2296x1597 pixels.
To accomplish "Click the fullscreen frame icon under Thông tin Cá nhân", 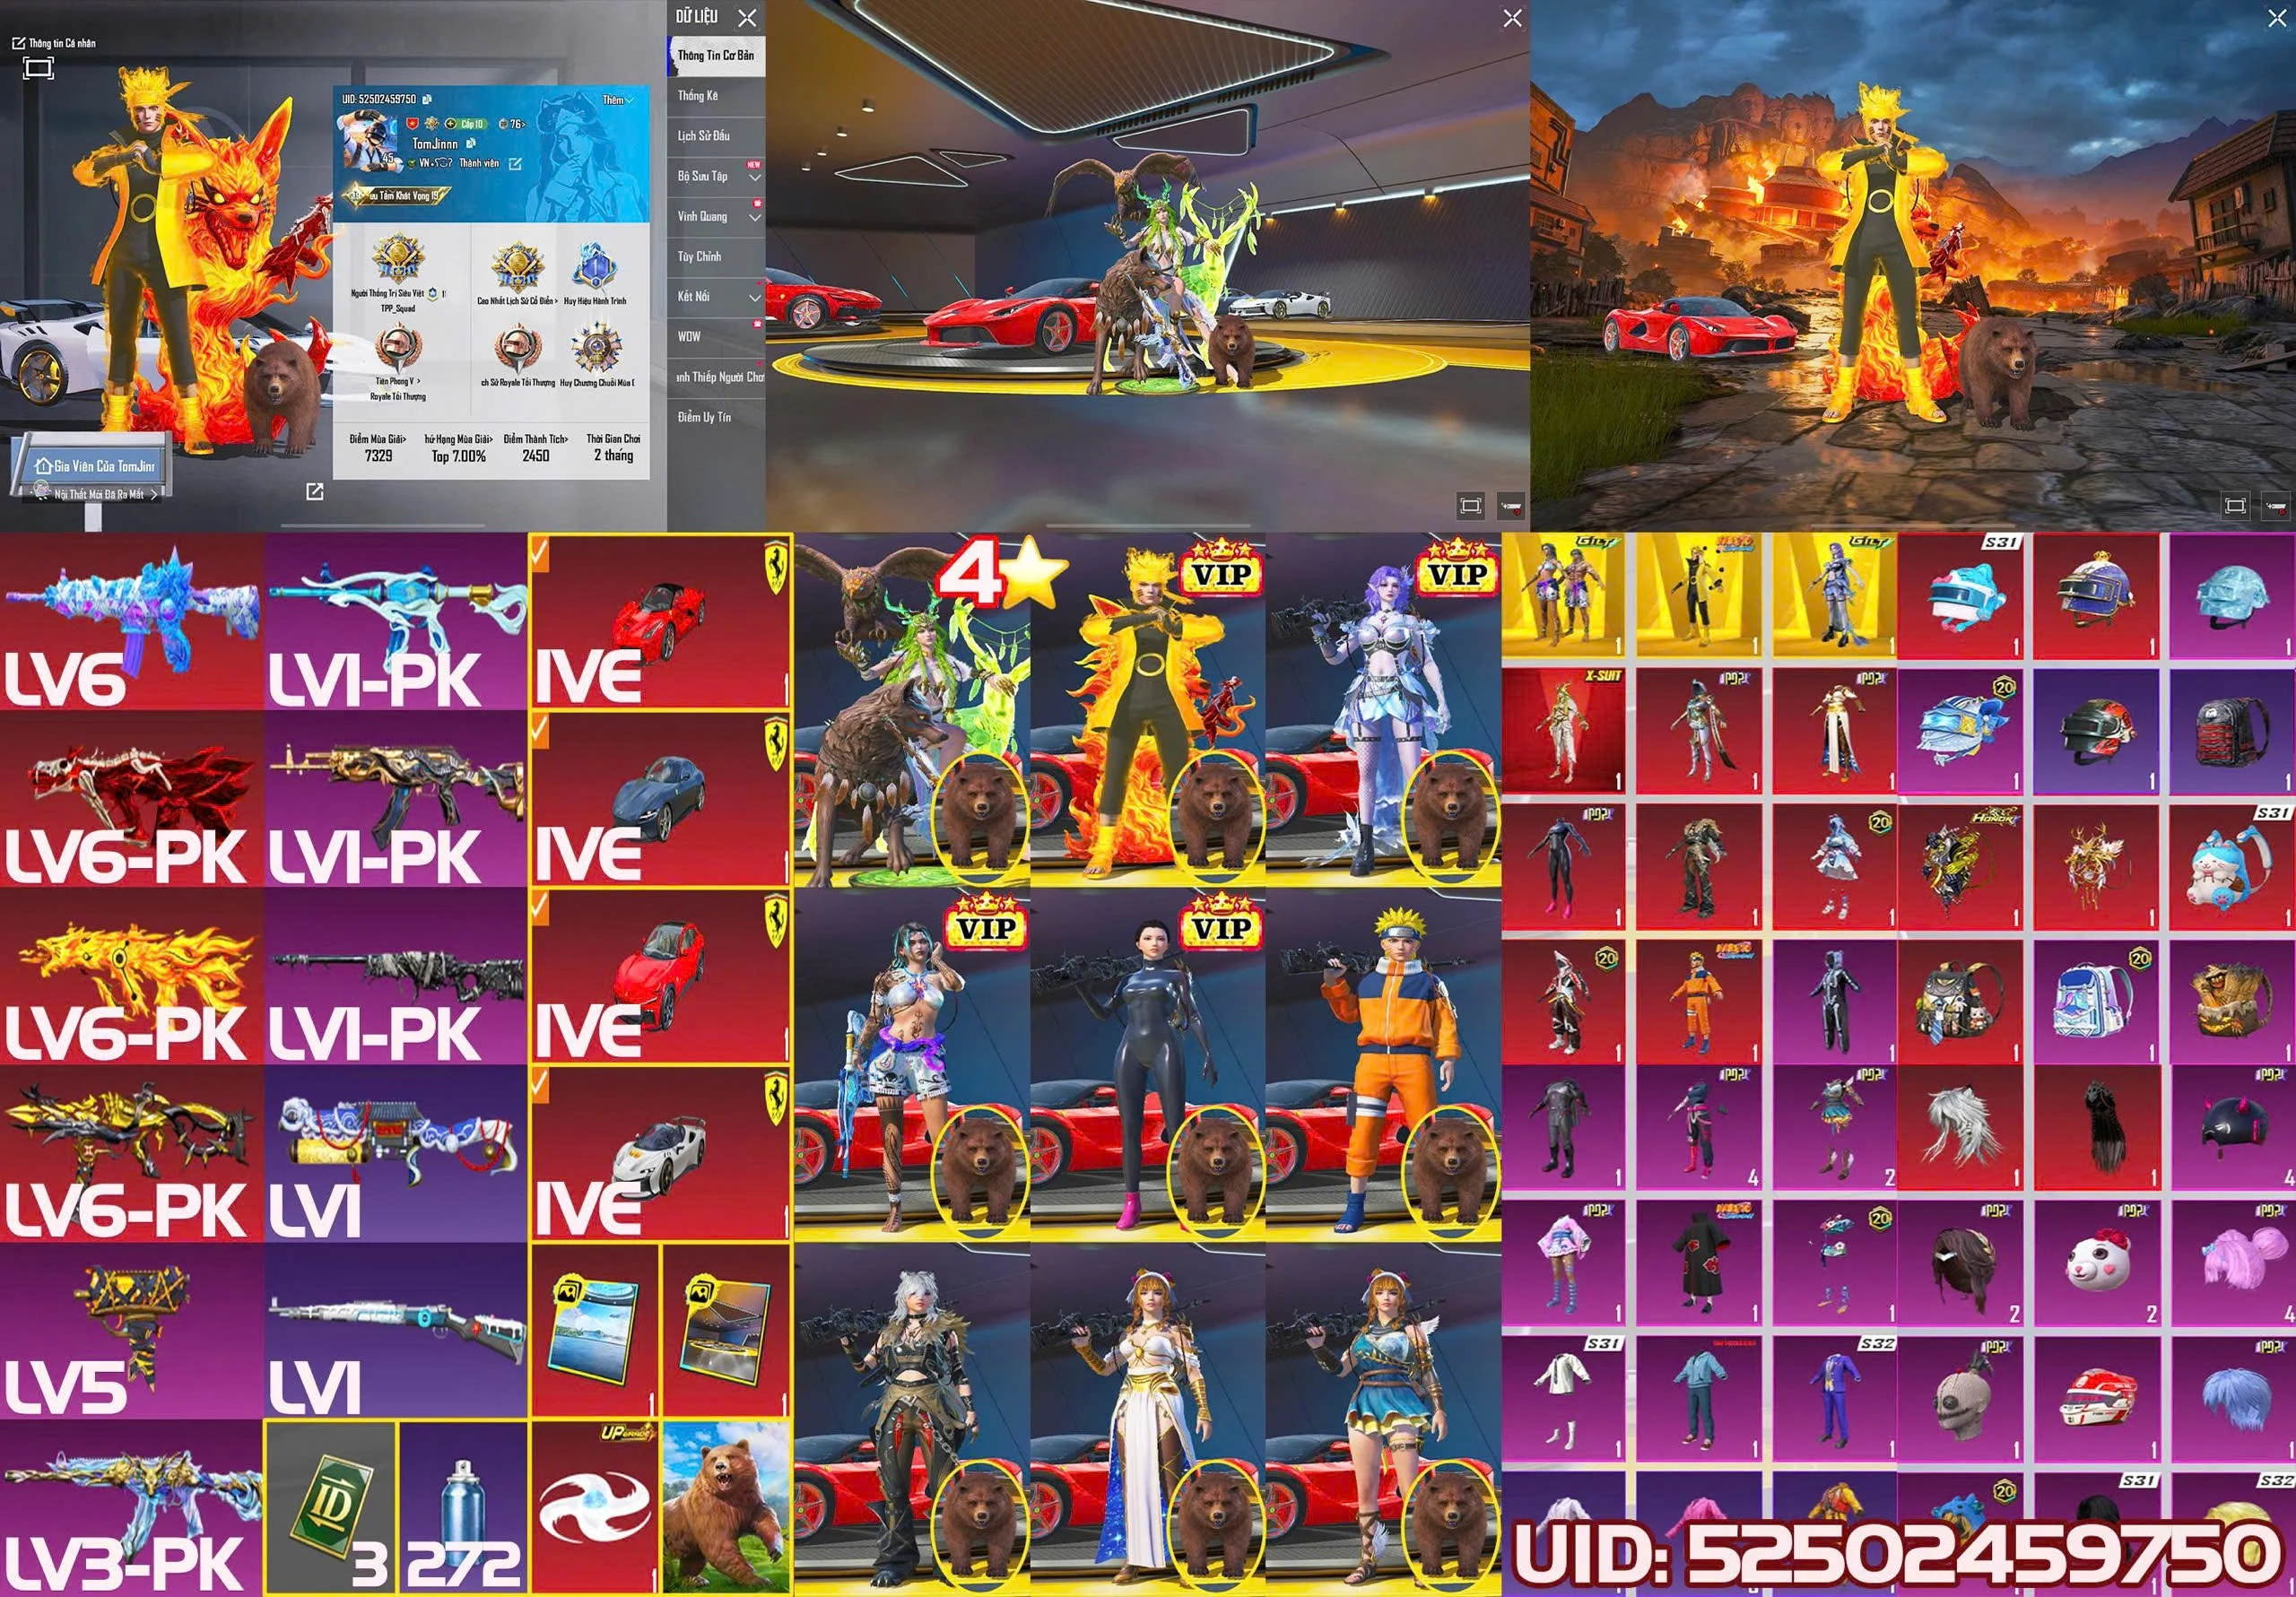I will 38,68.
